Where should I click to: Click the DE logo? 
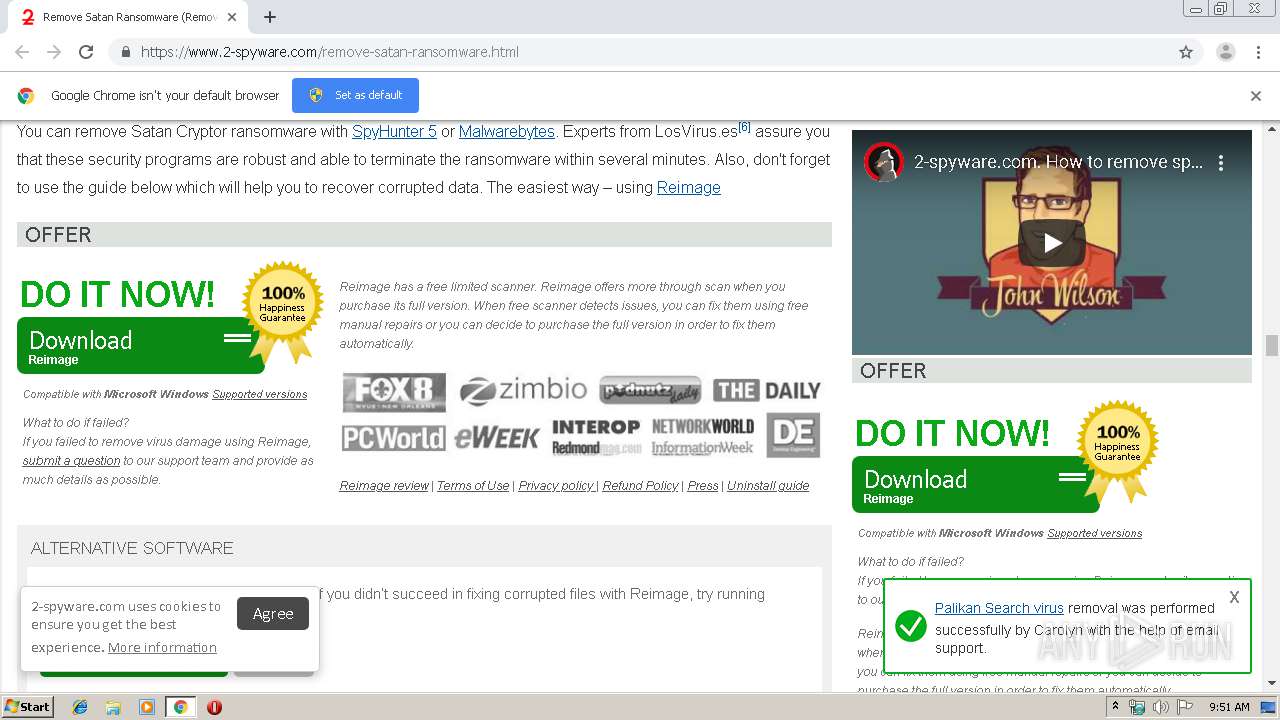pos(793,436)
